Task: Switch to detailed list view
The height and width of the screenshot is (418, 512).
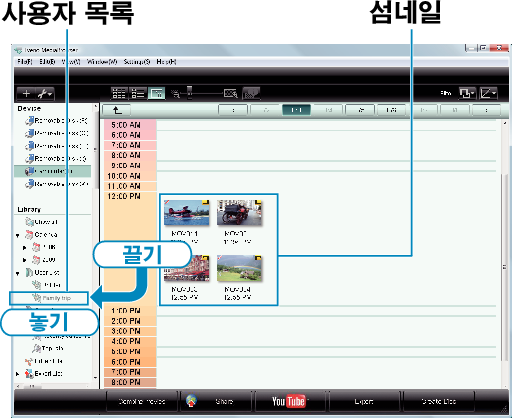Action: 138,94
